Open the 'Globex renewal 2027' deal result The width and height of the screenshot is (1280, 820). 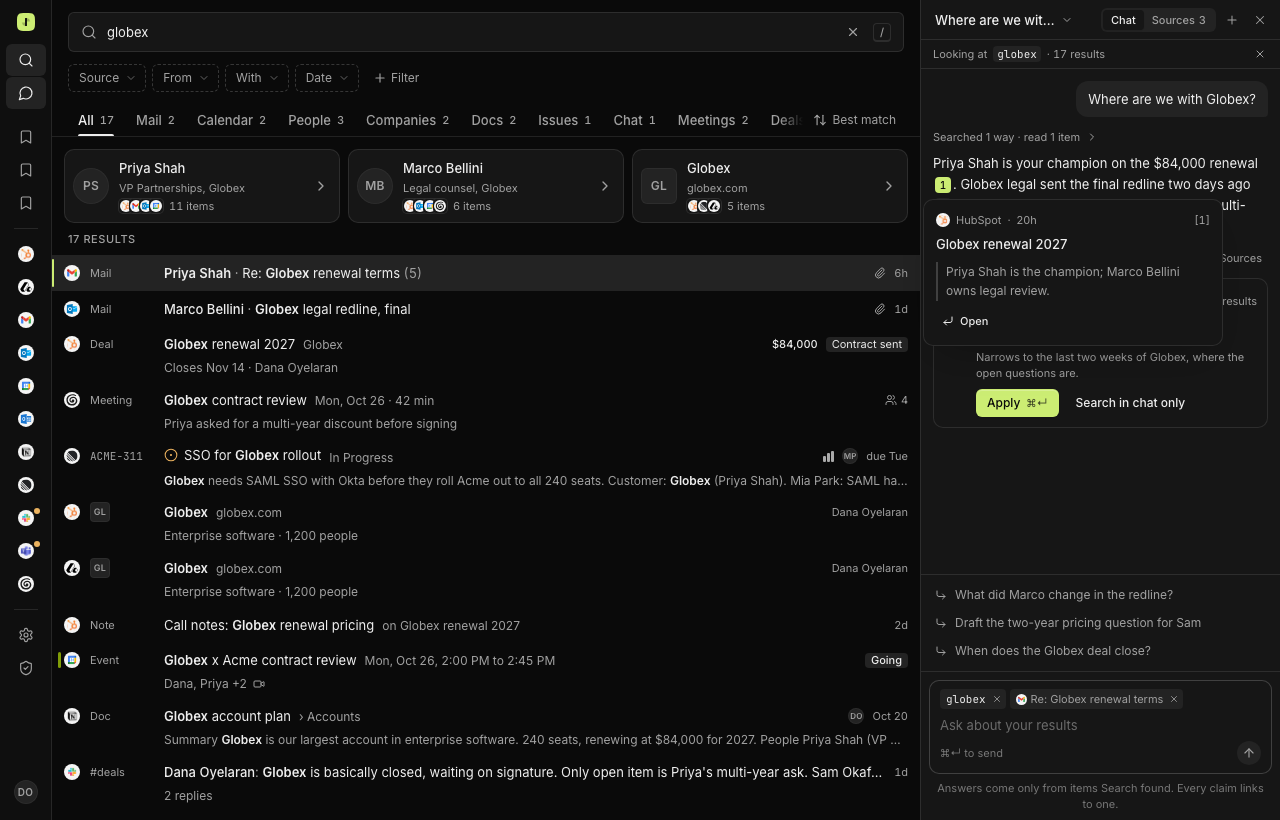coord(486,355)
